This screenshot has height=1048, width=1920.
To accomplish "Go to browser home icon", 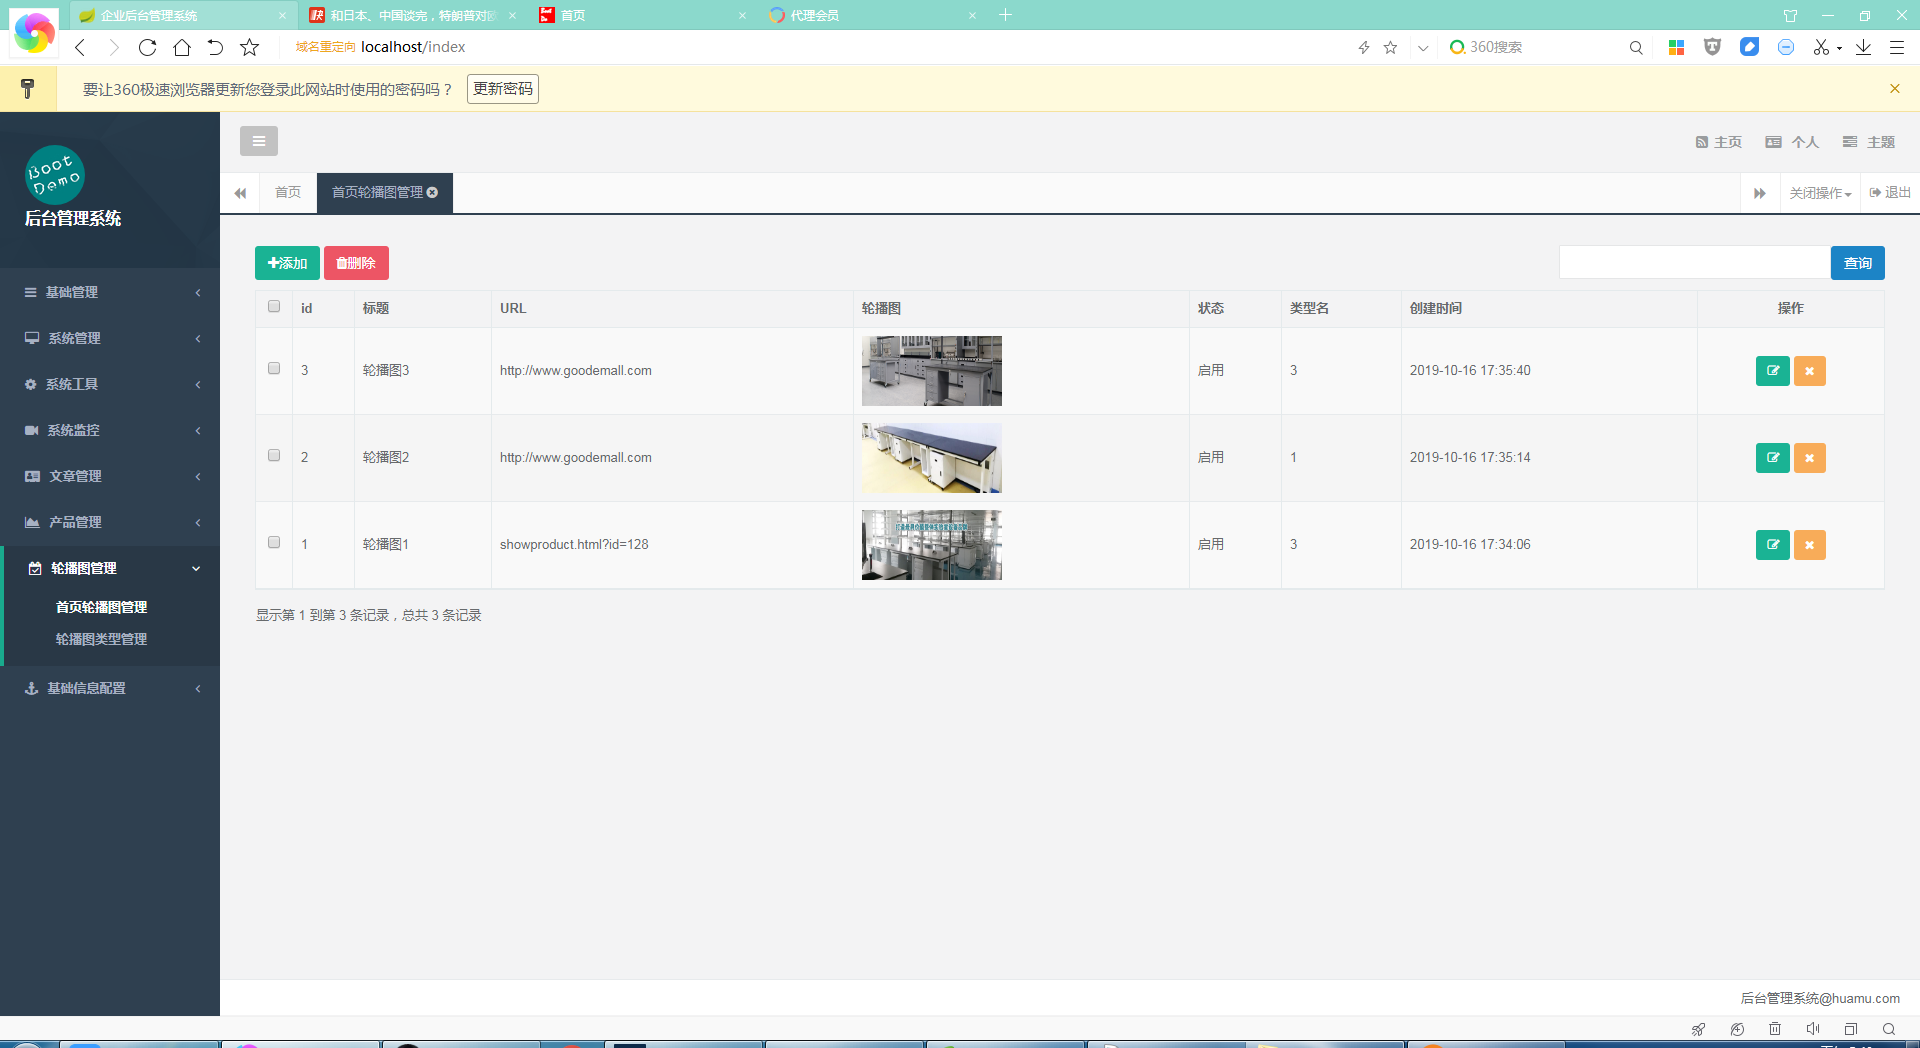I will [182, 47].
